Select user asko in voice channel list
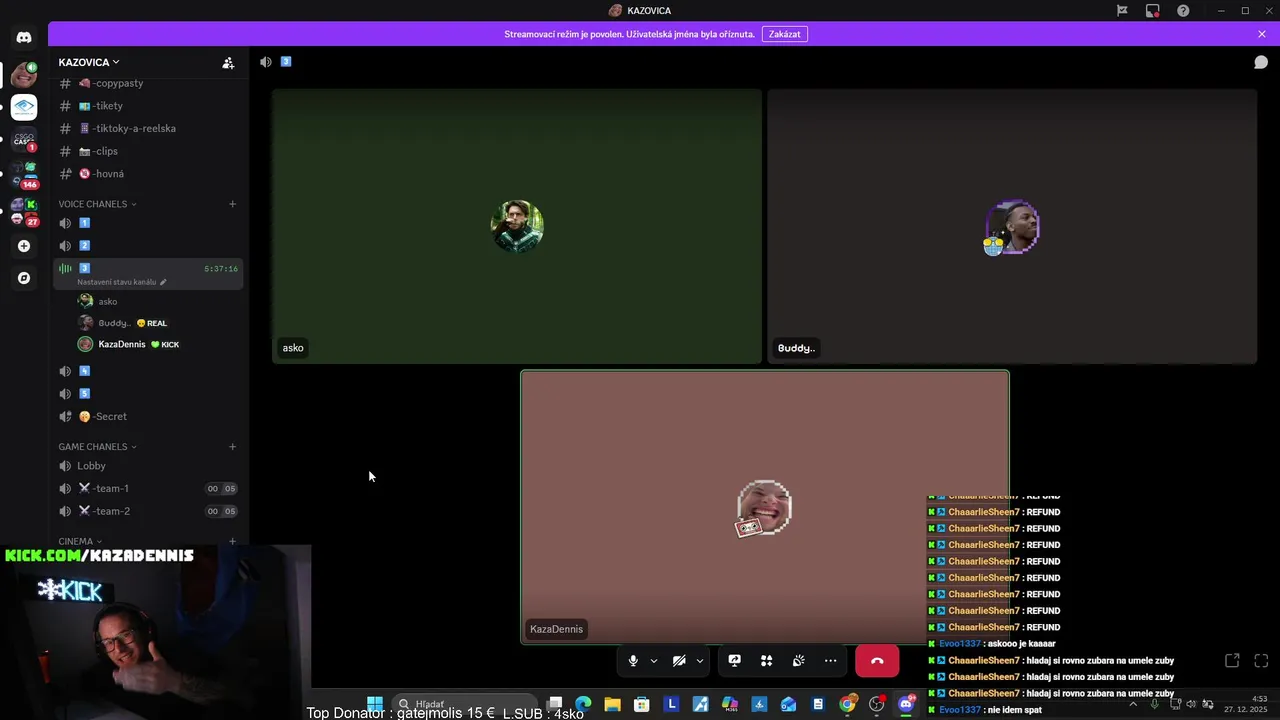The height and width of the screenshot is (720, 1280). point(158,301)
